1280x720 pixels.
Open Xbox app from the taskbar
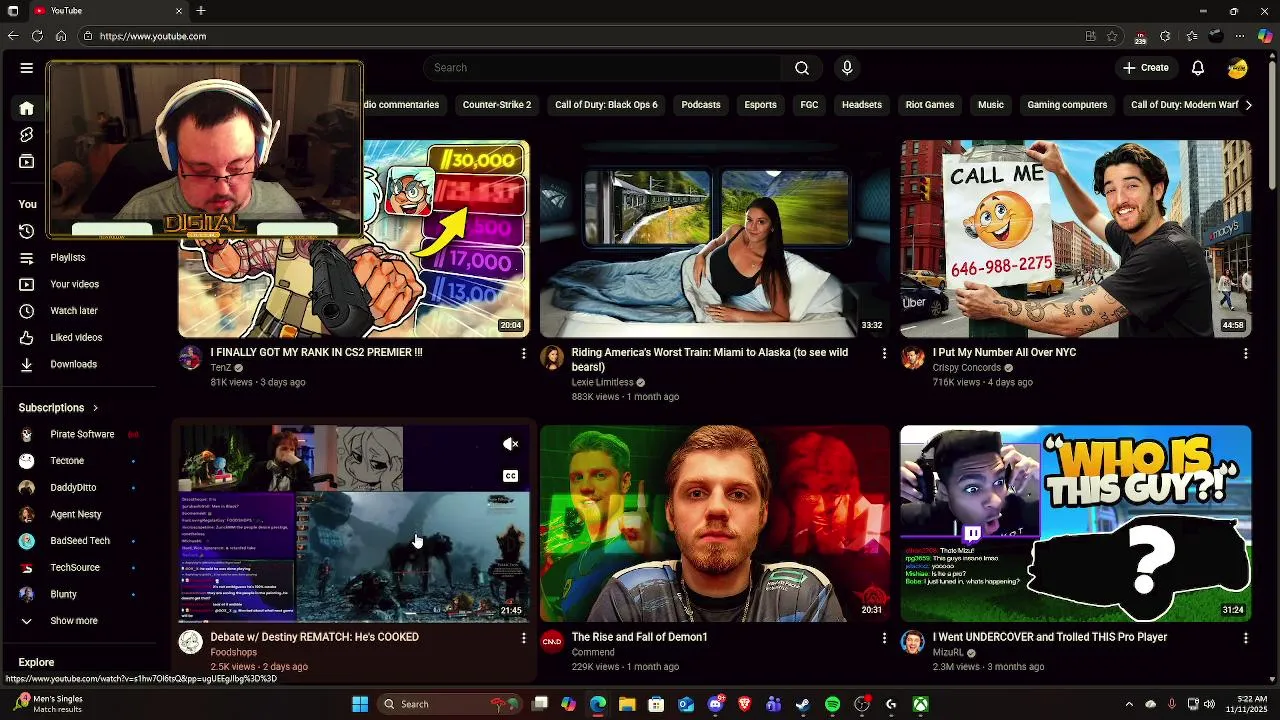coord(921,704)
